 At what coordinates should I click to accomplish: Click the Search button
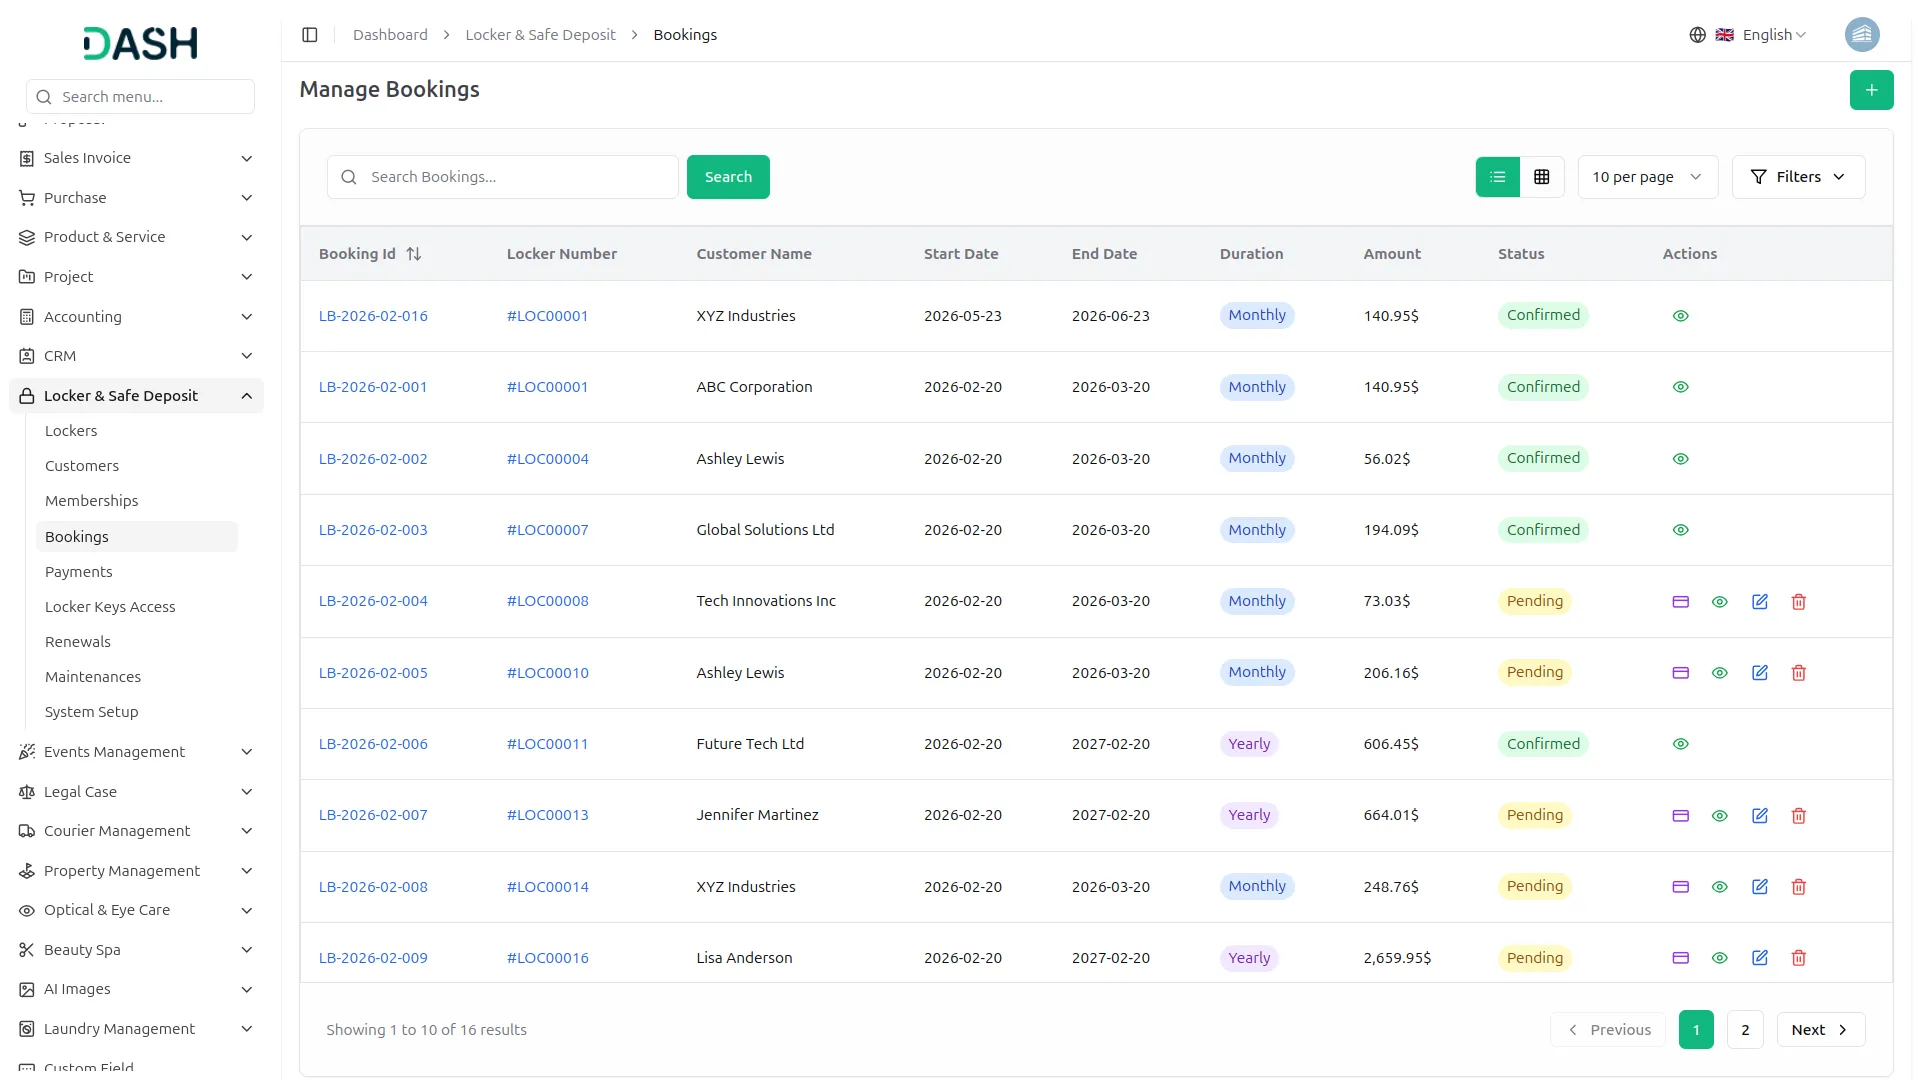[x=728, y=176]
